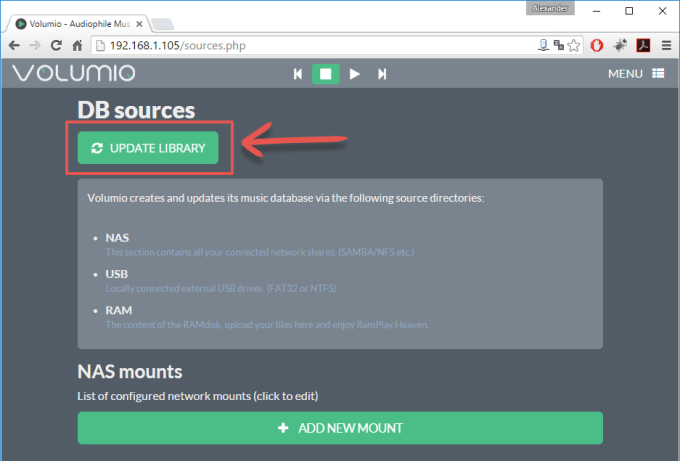Bookmark this page with star icon

click(x=574, y=45)
